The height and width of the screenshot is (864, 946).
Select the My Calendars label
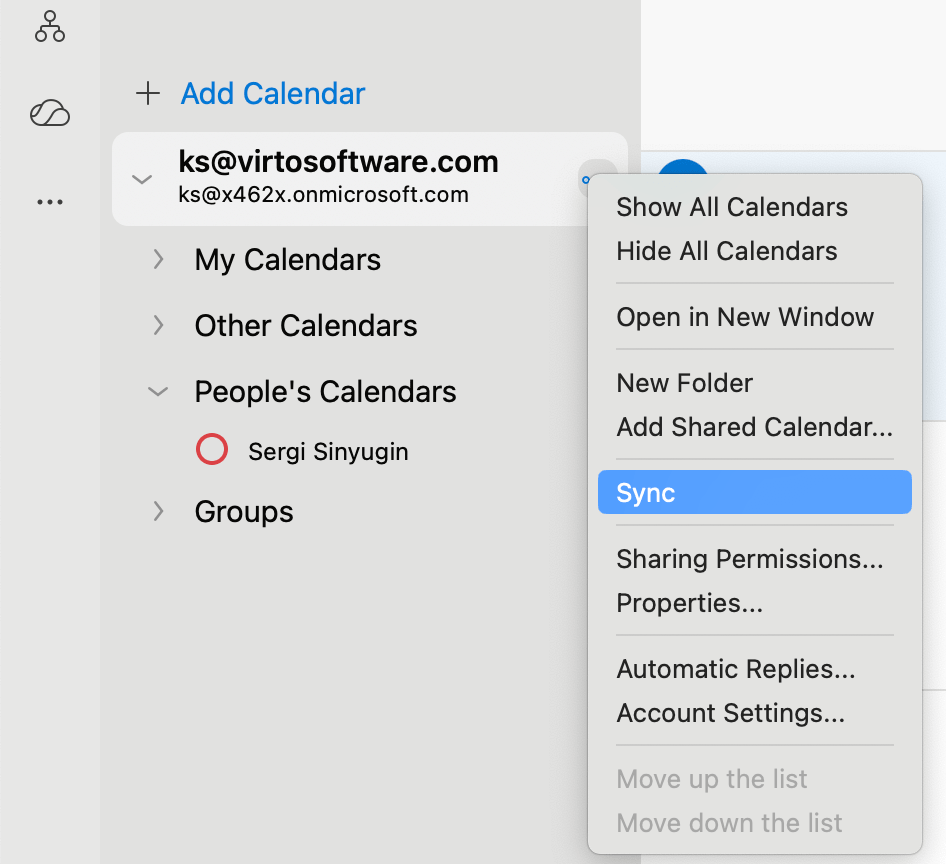288,260
